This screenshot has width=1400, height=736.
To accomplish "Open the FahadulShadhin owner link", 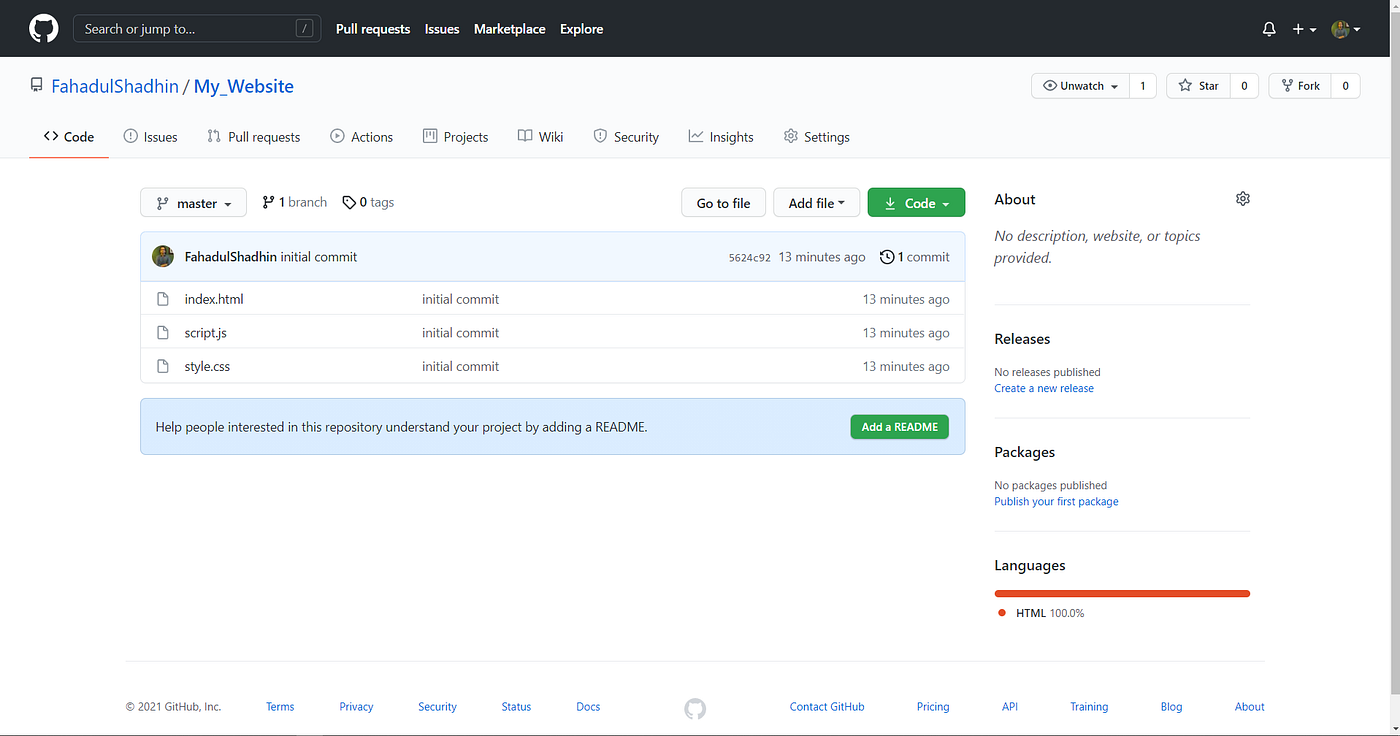I will [115, 86].
